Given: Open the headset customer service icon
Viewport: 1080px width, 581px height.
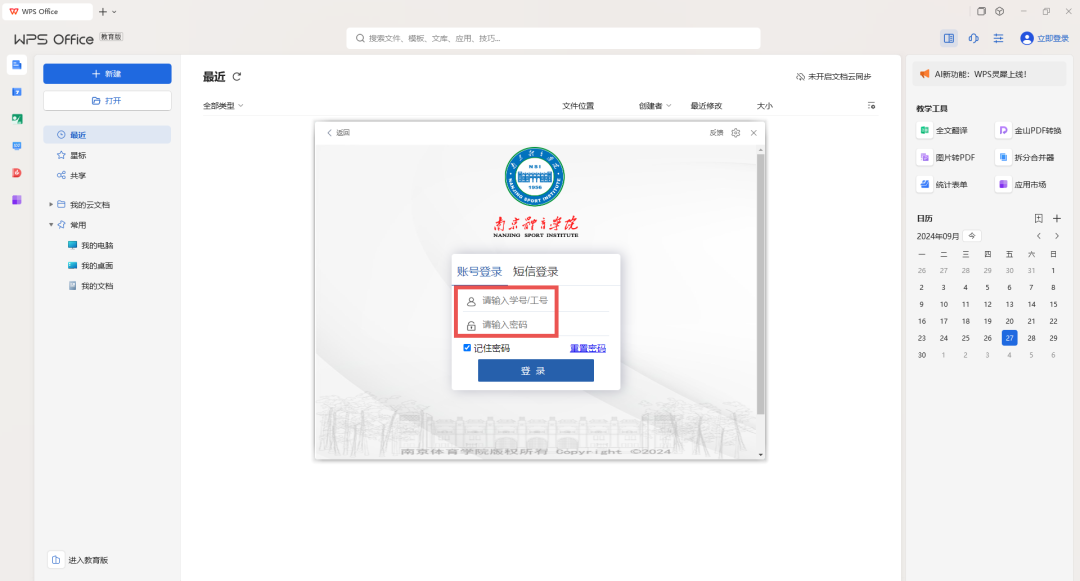Looking at the screenshot, I should tap(973, 39).
